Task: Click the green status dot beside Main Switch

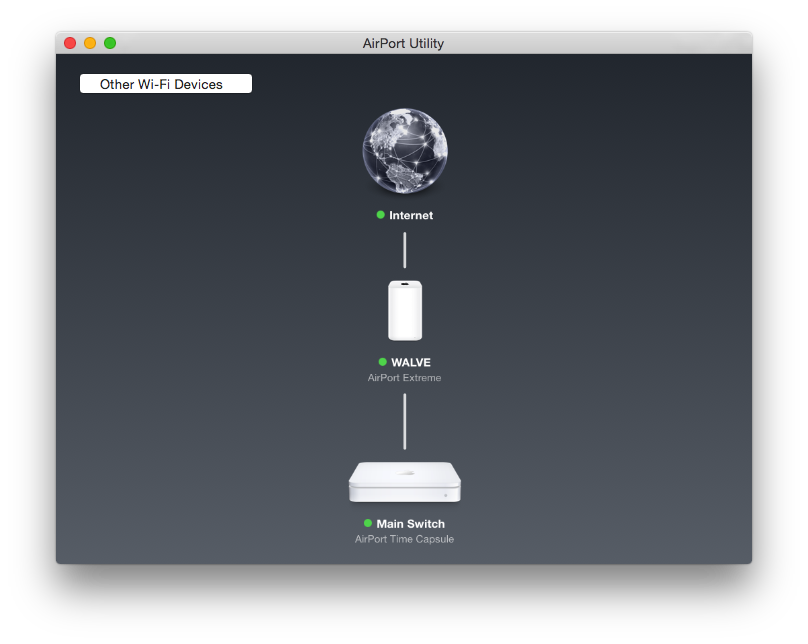Action: pyautogui.click(x=368, y=523)
